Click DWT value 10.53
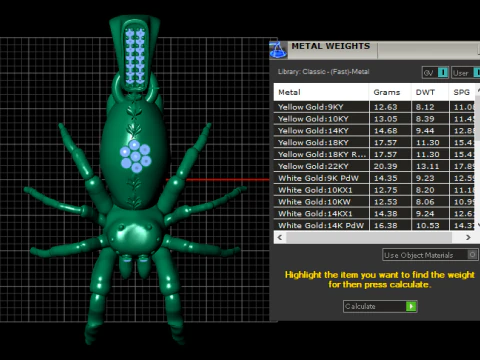 [x=428, y=225]
